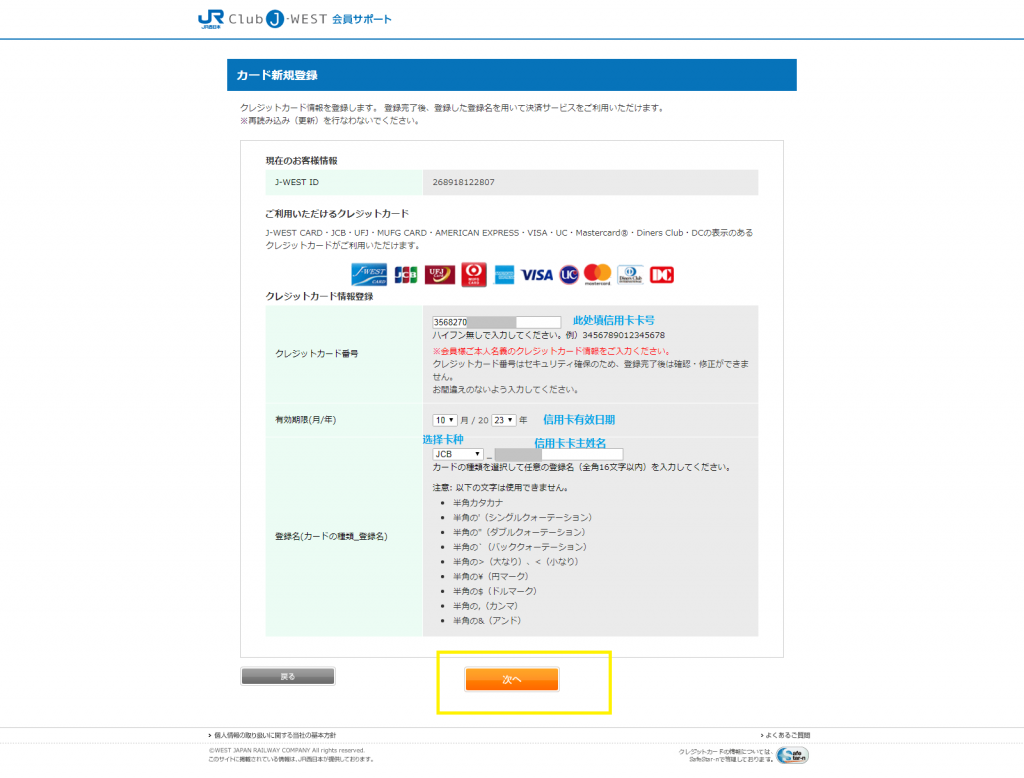1024x778 pixels.
Task: Click the J-WEST CARD logo
Action: click(x=368, y=273)
